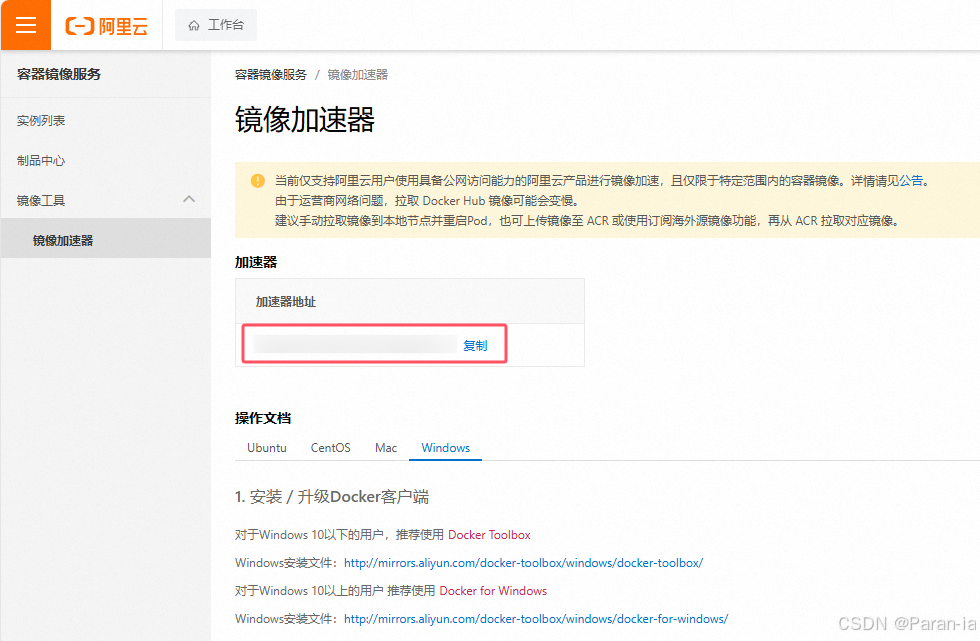
Task: Open the 工作台 workbench button
Action: (216, 25)
